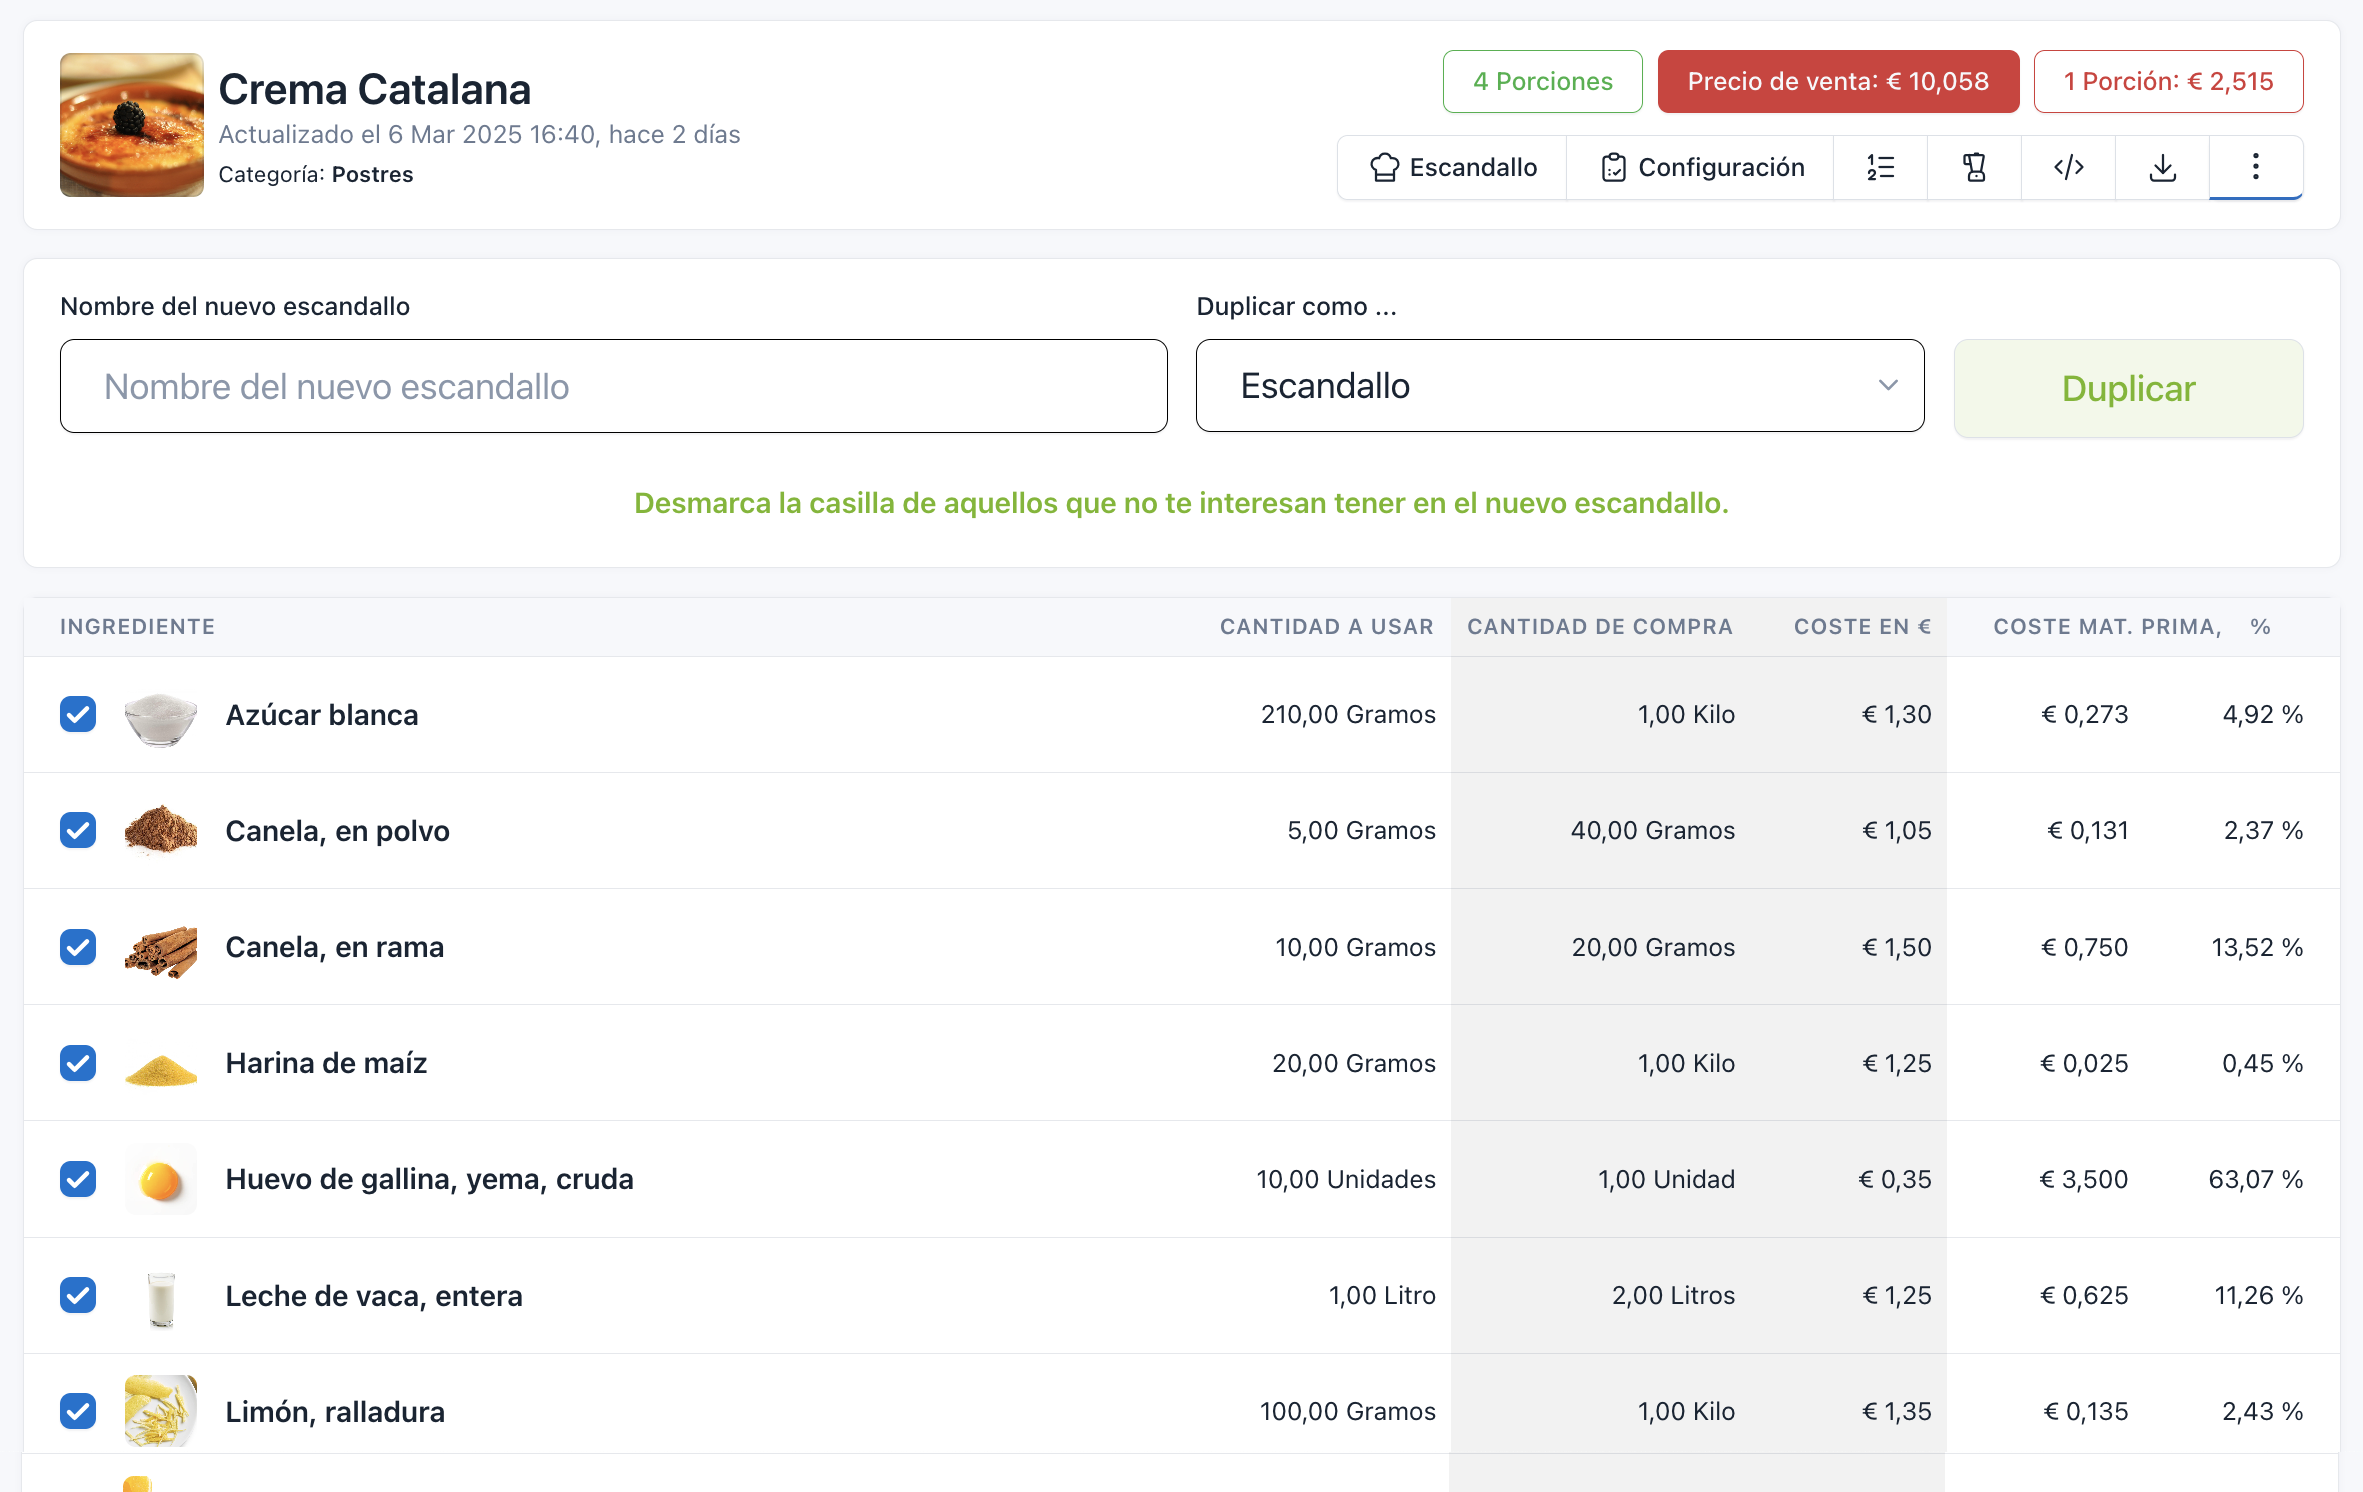Click the Leche de vaca, entera name
This screenshot has width=2363, height=1492.
pos(374,1296)
